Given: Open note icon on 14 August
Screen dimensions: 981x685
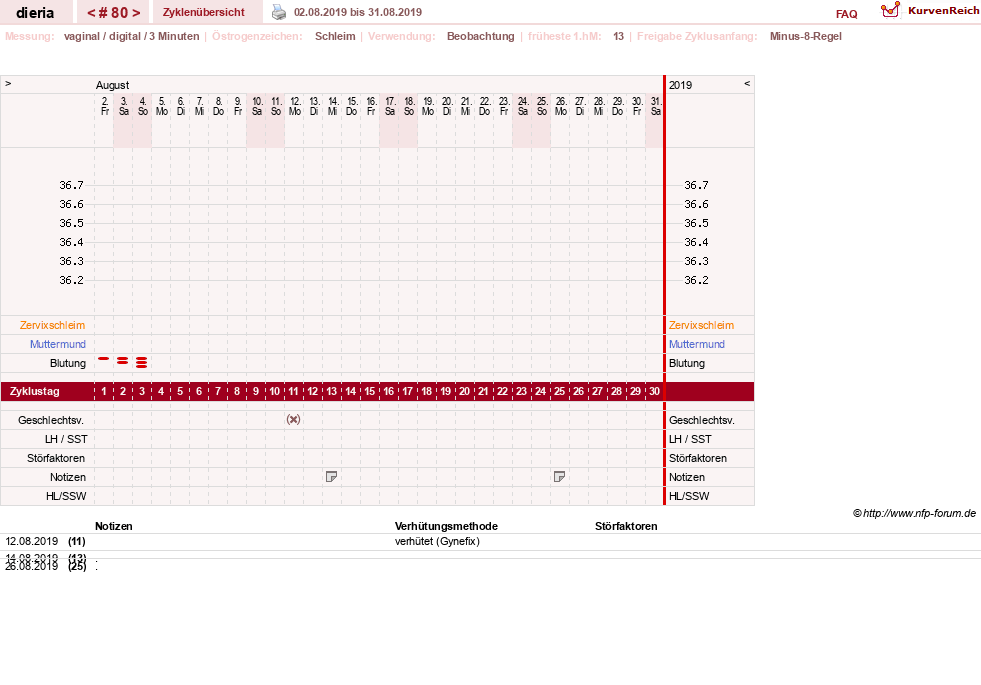Looking at the screenshot, I should (332, 477).
